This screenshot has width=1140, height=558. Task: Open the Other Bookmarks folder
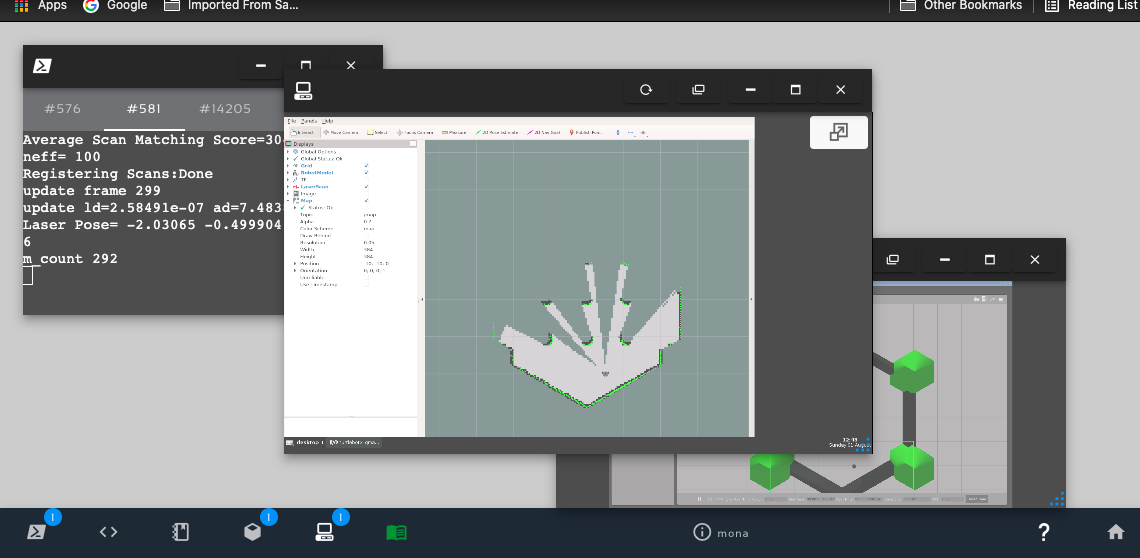tap(961, 5)
